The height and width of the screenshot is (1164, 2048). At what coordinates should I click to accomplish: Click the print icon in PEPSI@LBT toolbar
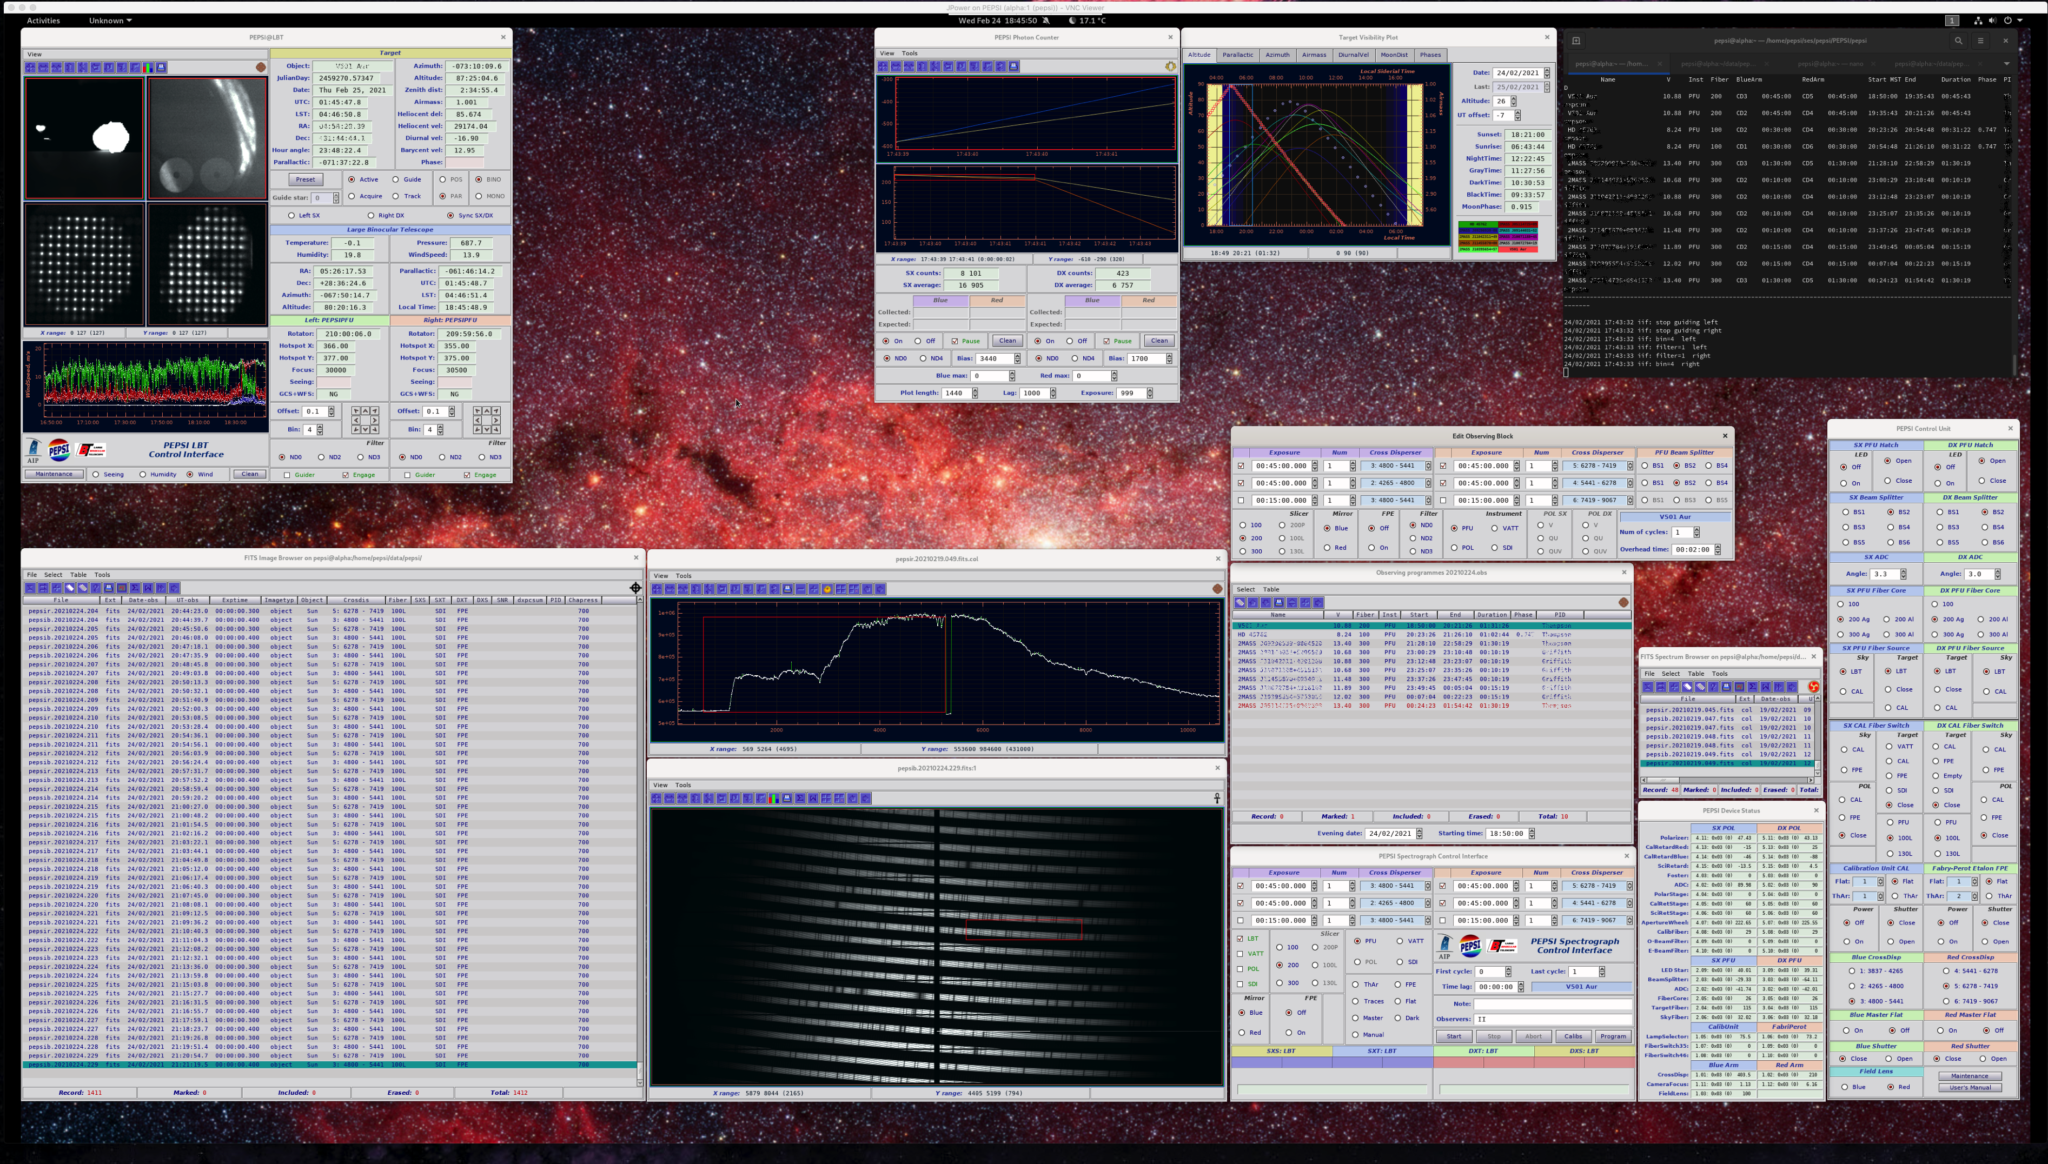coord(161,67)
